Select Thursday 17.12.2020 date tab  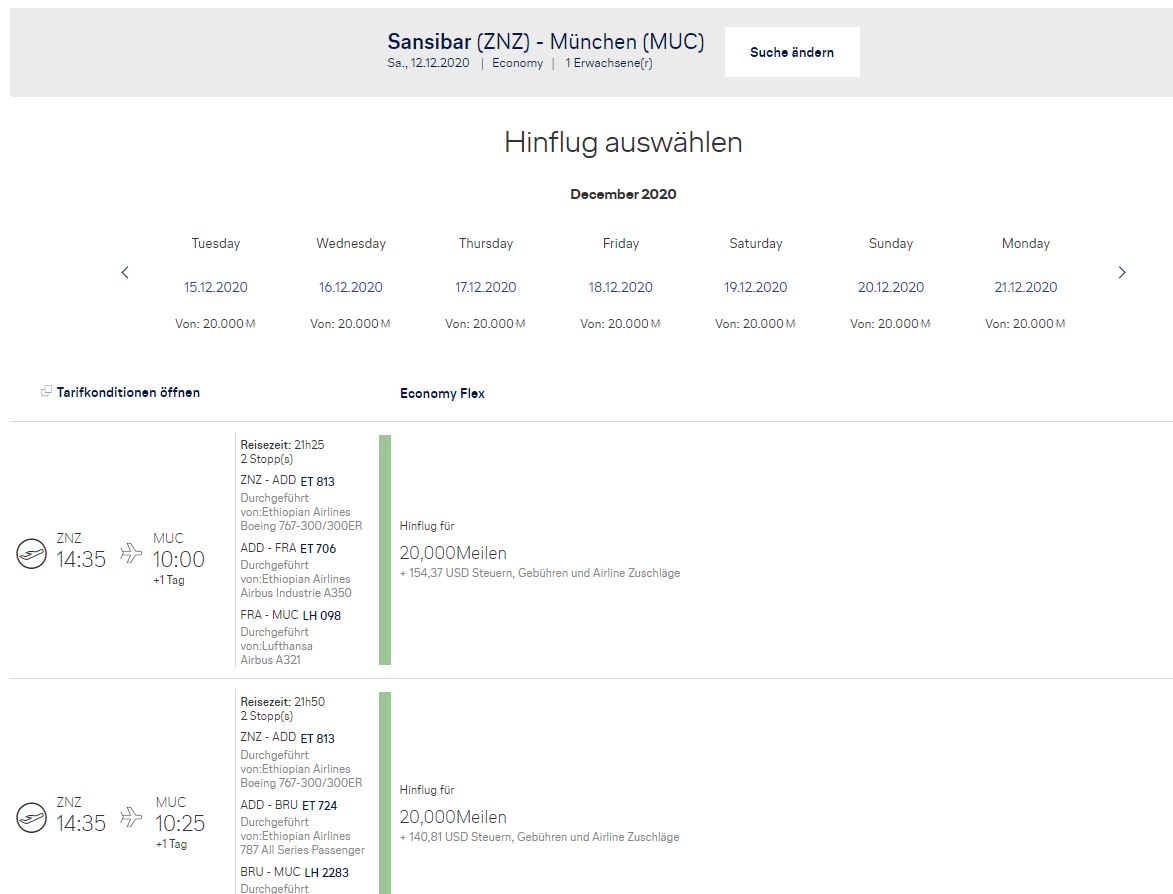click(x=486, y=284)
